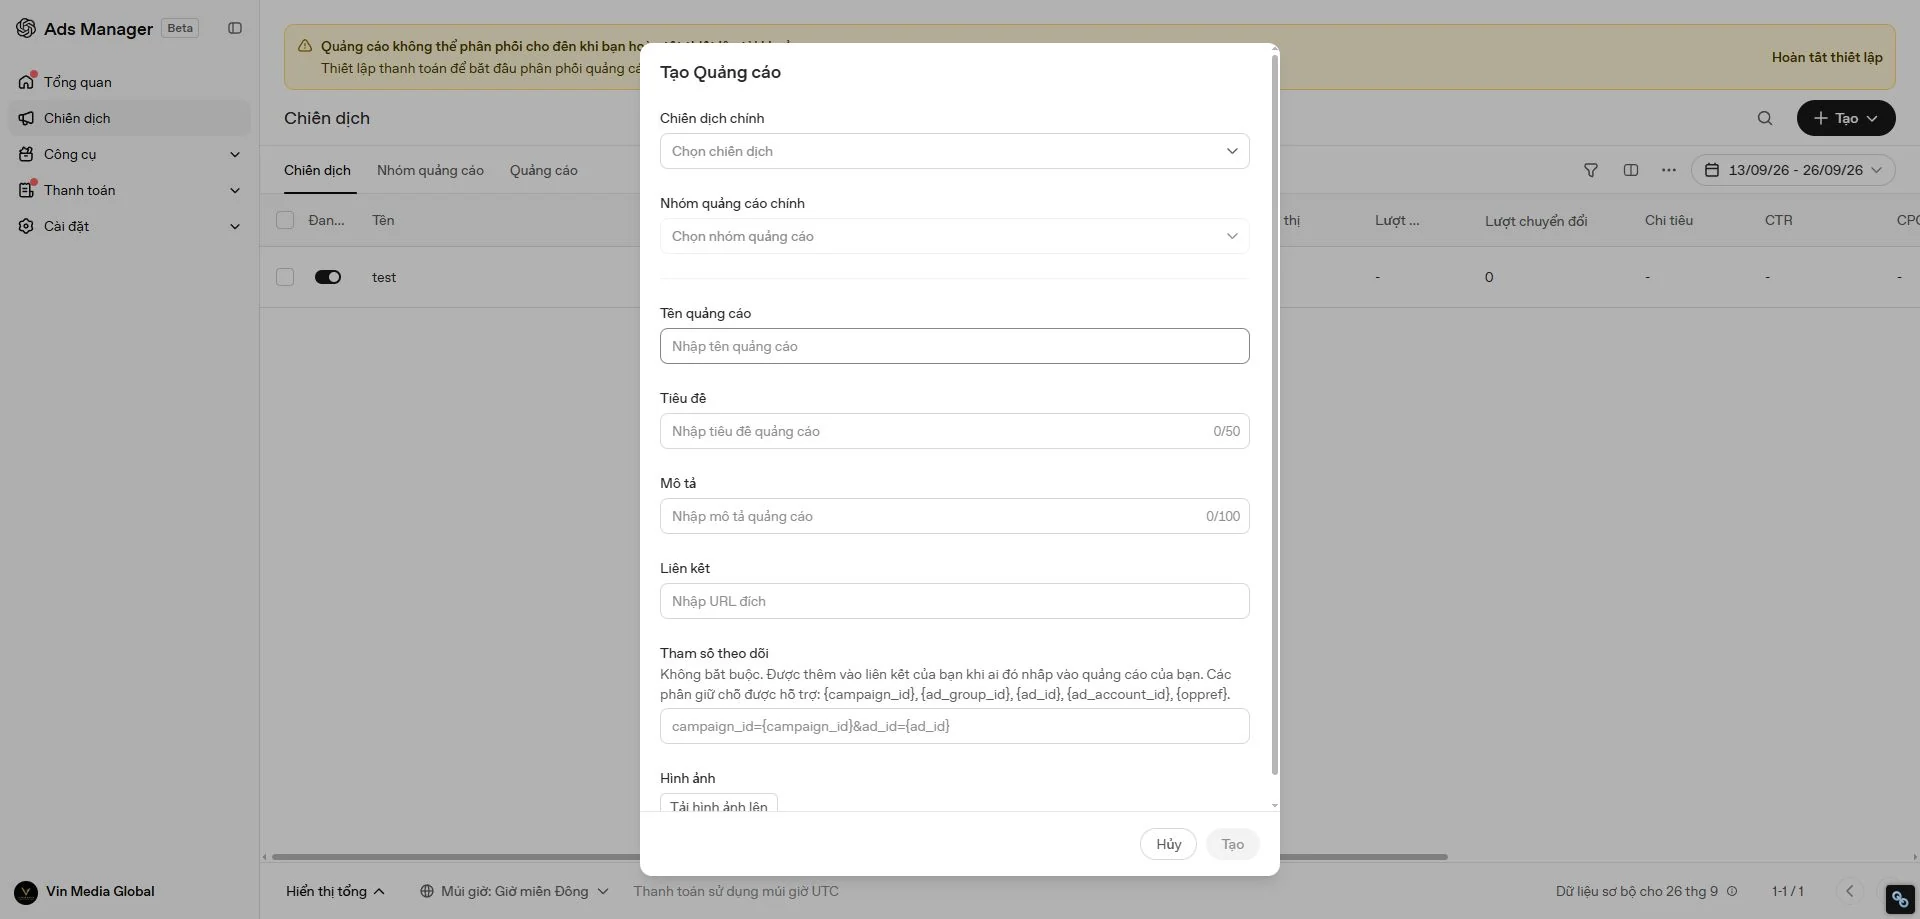The width and height of the screenshot is (1920, 919).
Task: Switch to the Quảng cáo tab
Action: tap(544, 170)
